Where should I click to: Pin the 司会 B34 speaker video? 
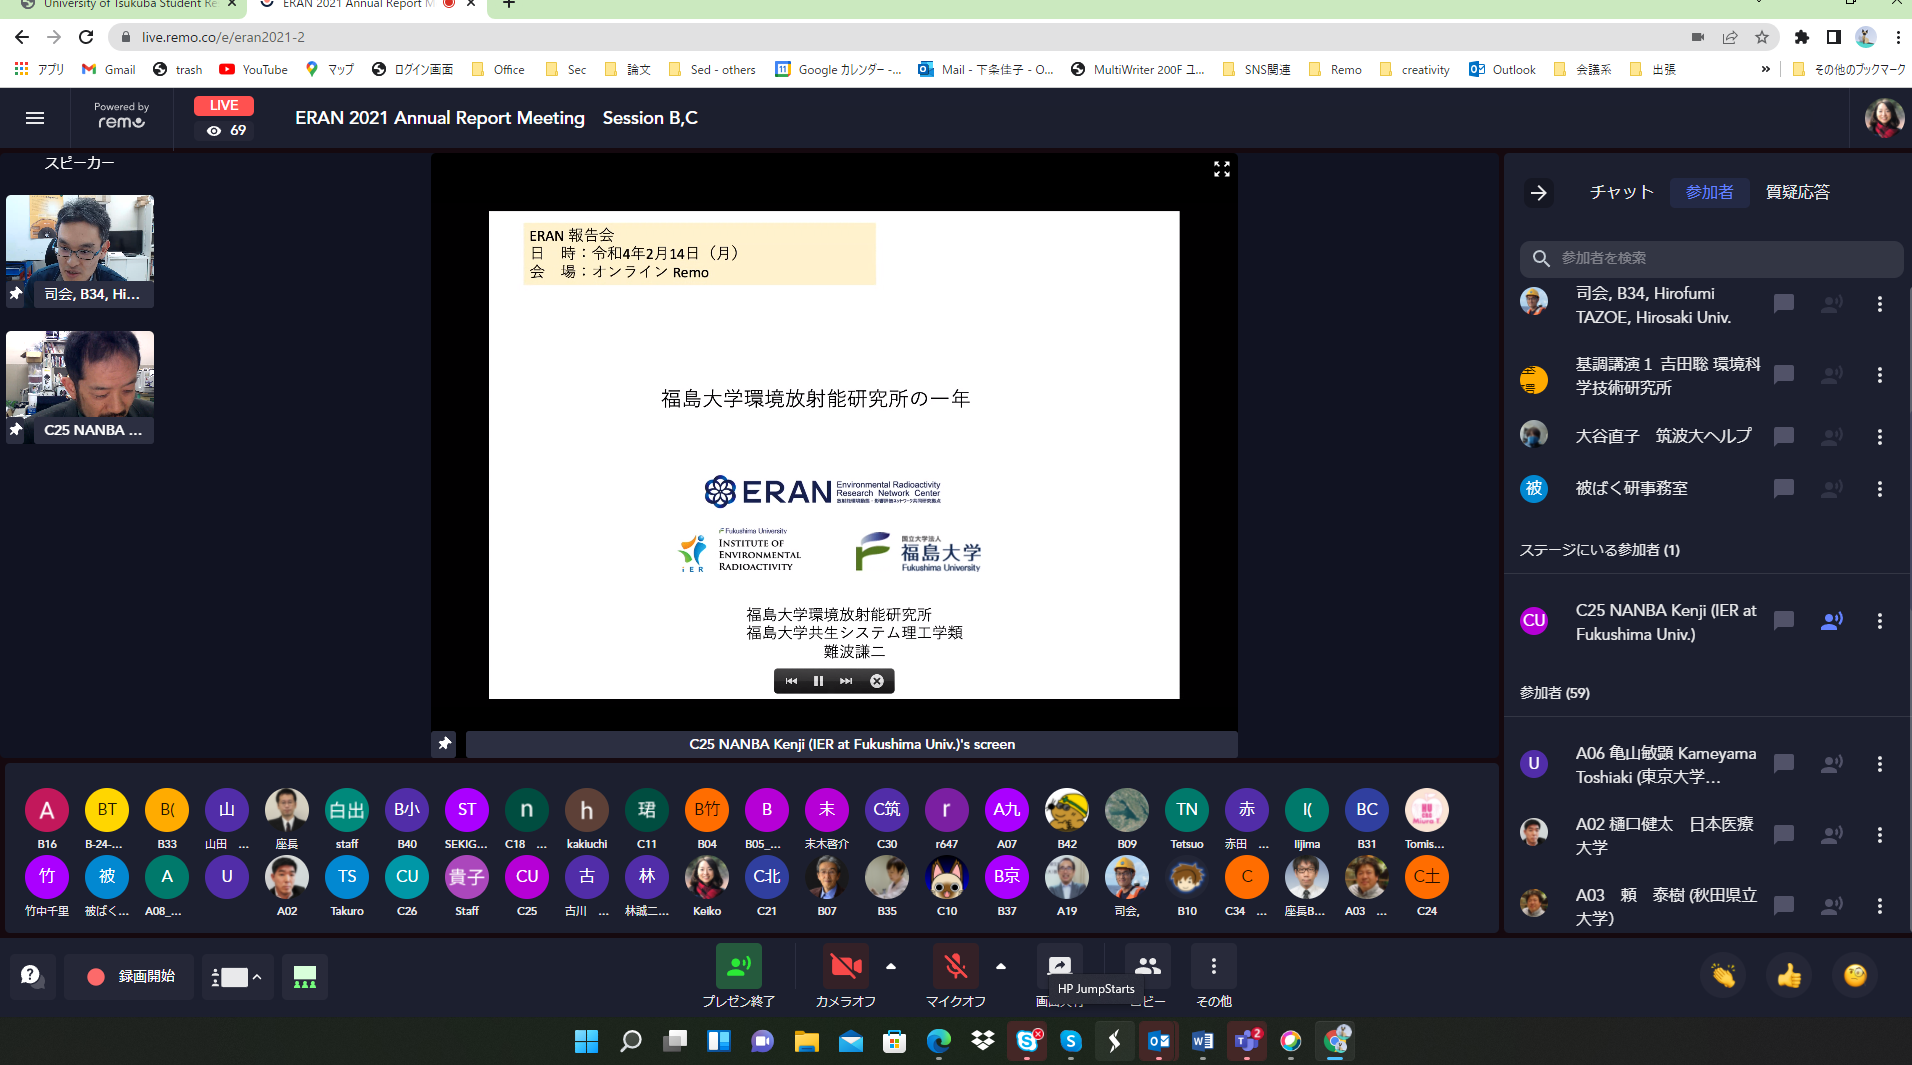click(16, 294)
